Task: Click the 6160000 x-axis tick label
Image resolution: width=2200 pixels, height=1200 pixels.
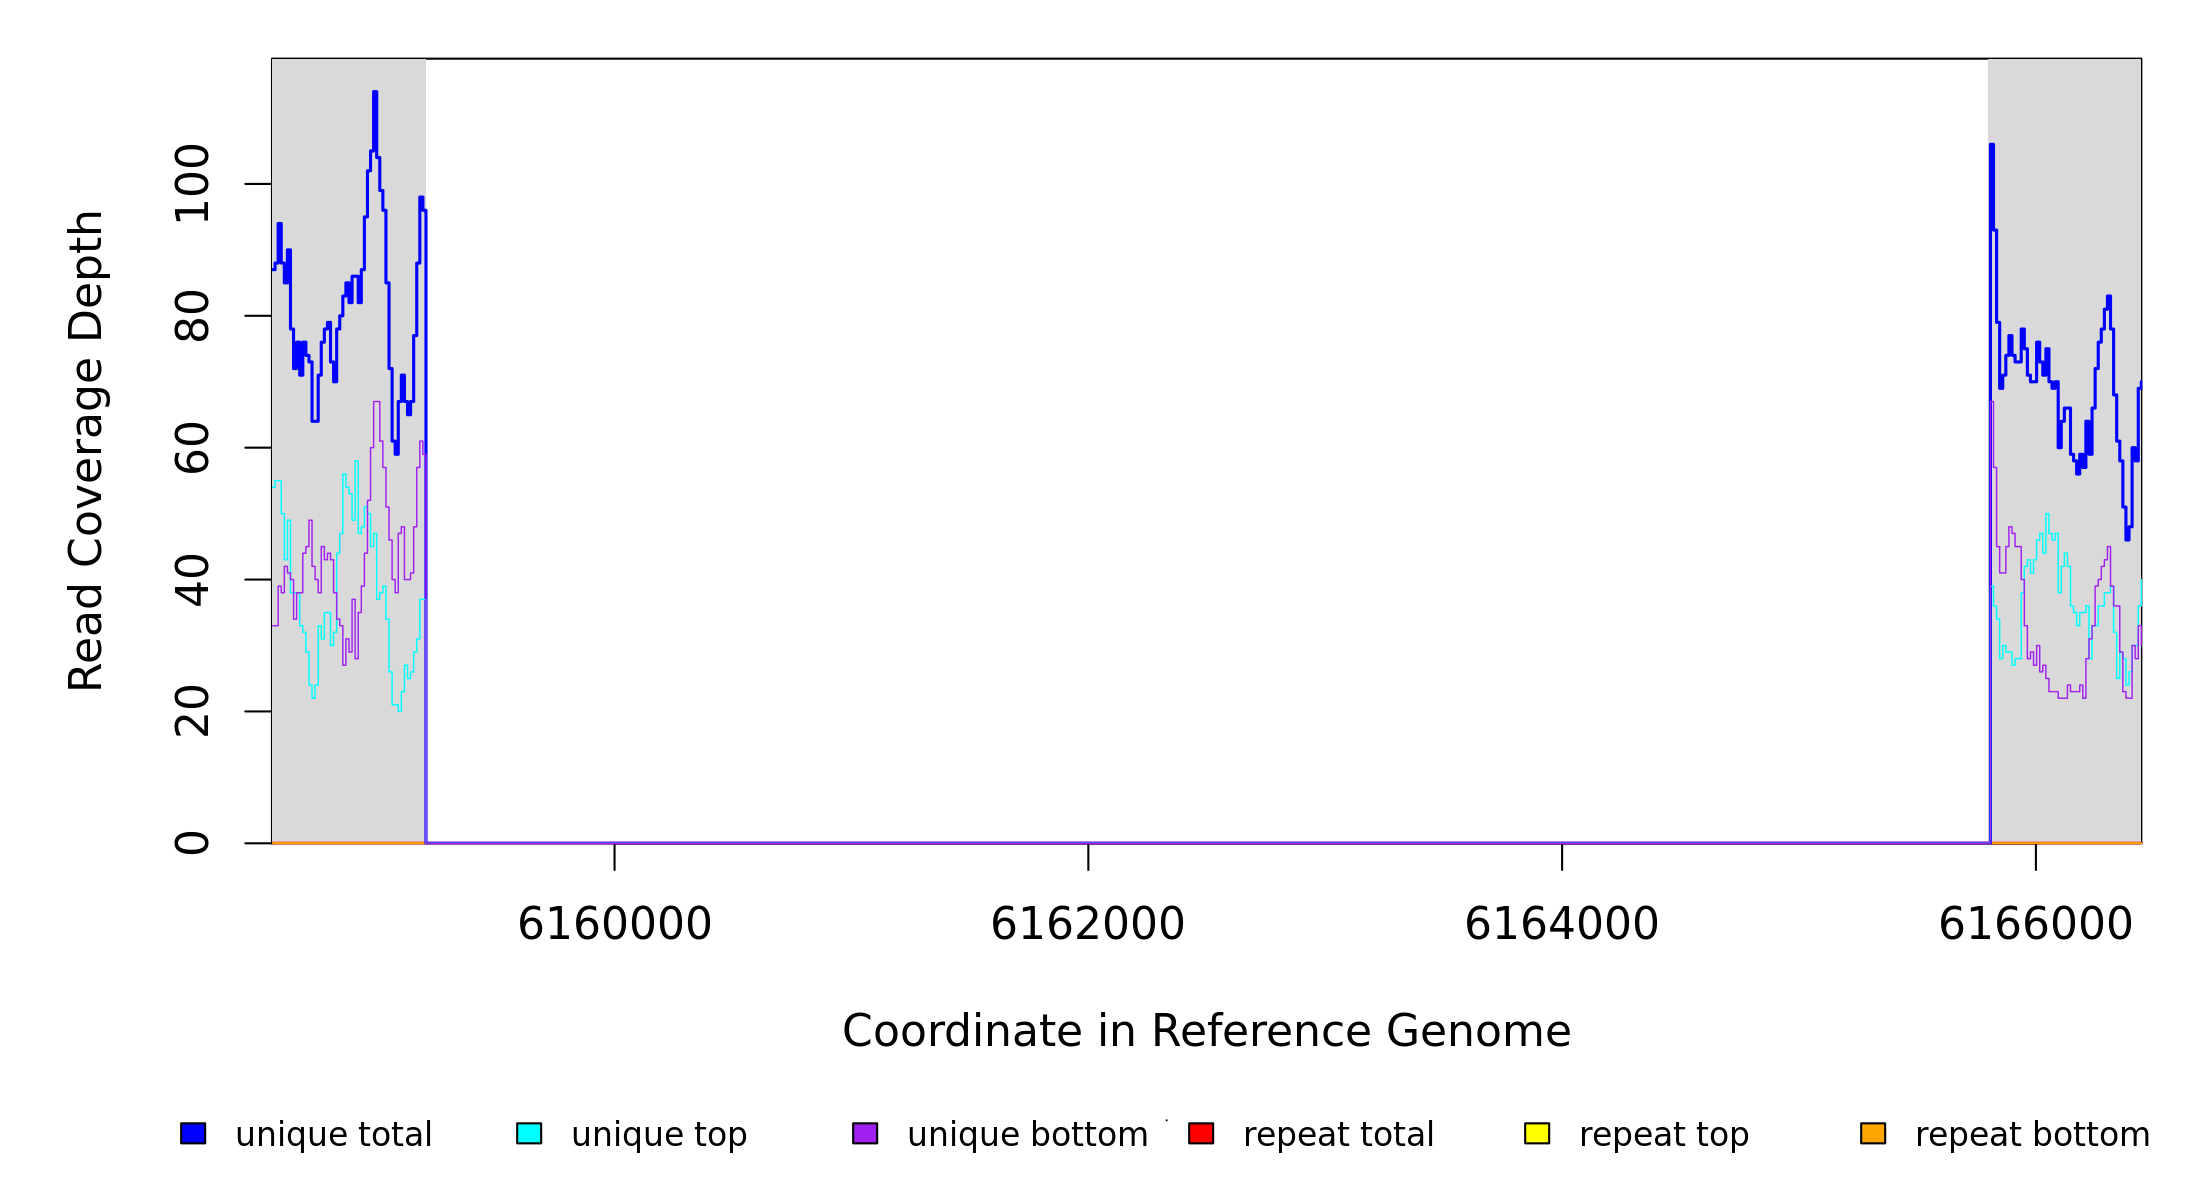Action: coord(614,924)
